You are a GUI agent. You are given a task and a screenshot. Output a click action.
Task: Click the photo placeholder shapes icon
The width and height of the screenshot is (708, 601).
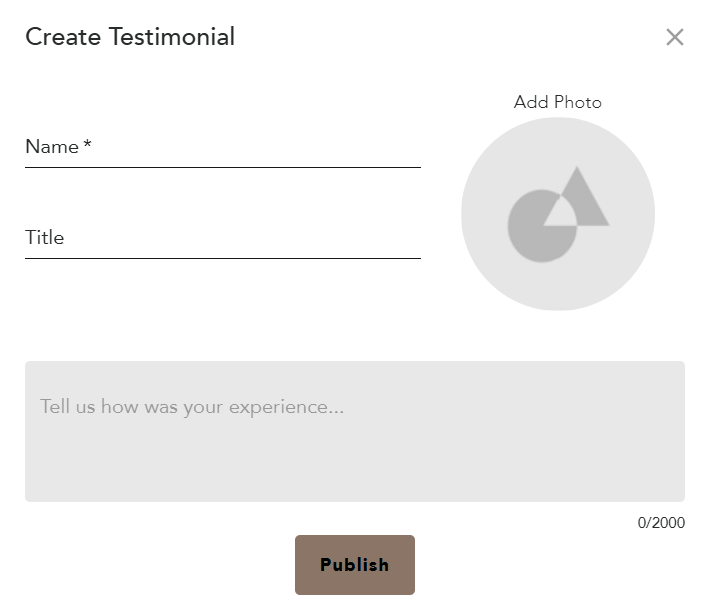[x=558, y=215]
